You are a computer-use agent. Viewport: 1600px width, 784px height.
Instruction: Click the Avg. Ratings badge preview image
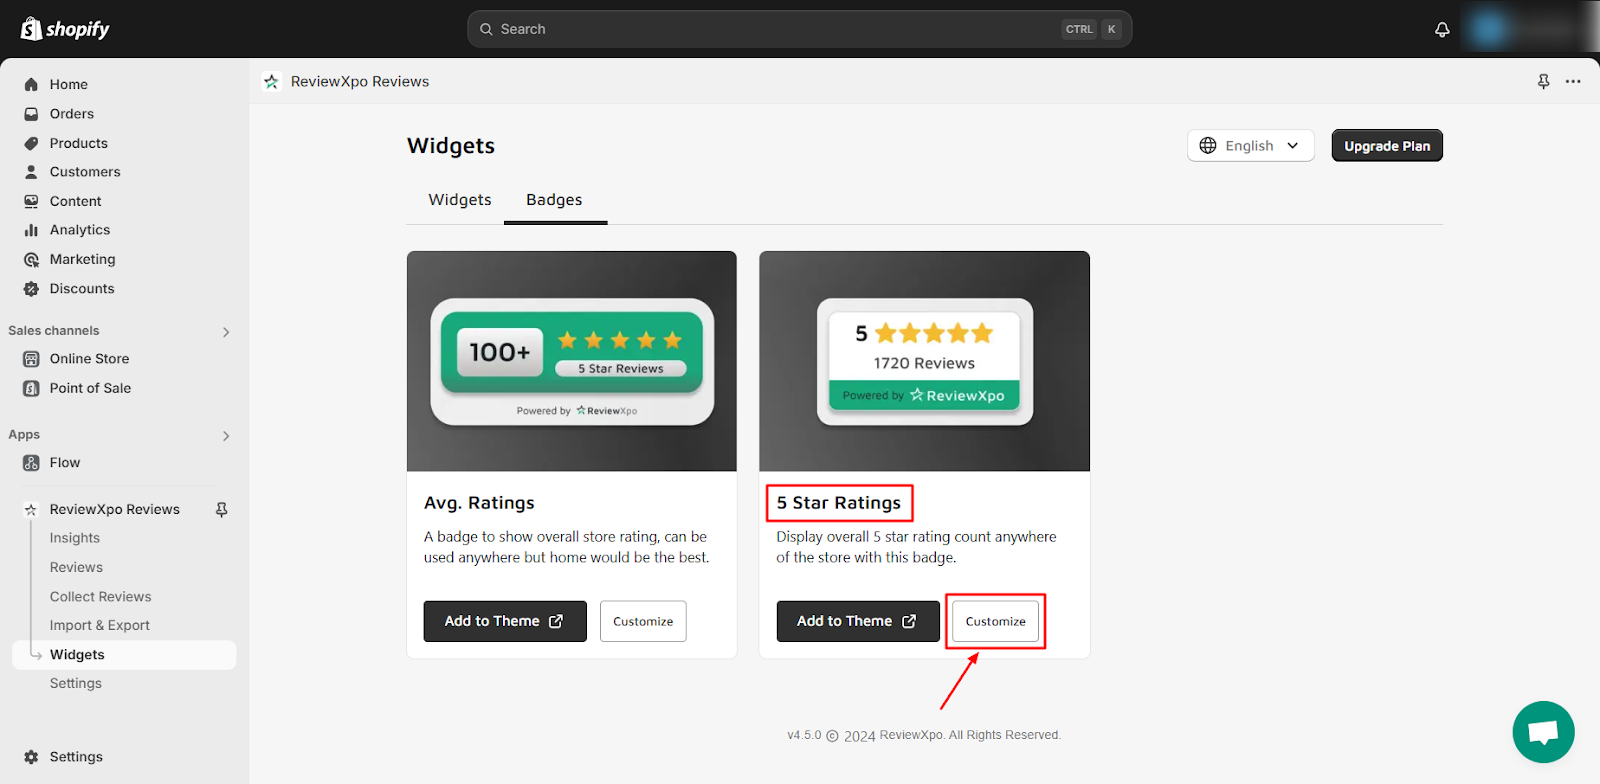(572, 361)
